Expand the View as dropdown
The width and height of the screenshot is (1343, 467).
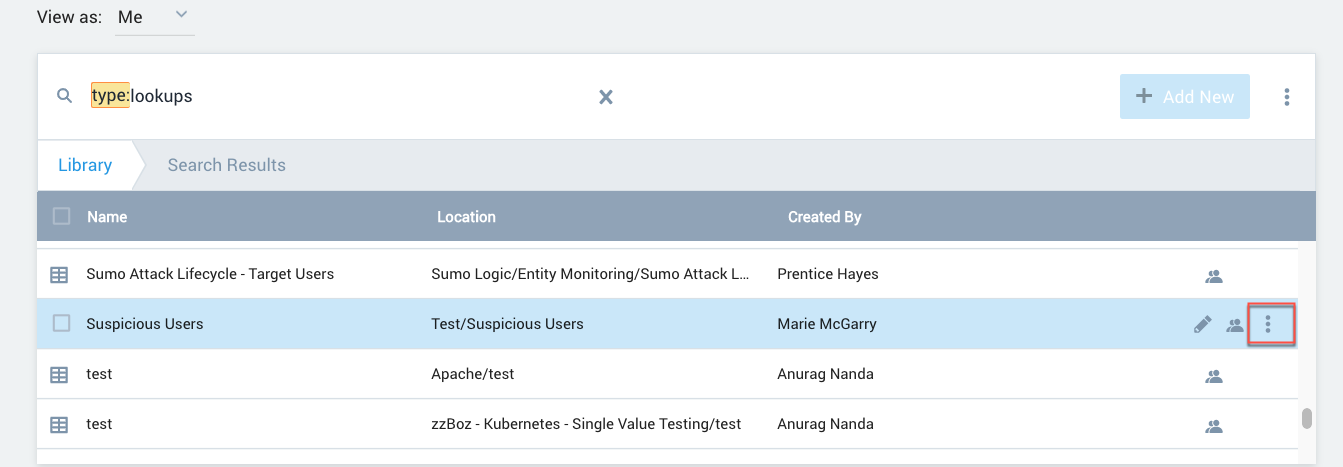[155, 17]
